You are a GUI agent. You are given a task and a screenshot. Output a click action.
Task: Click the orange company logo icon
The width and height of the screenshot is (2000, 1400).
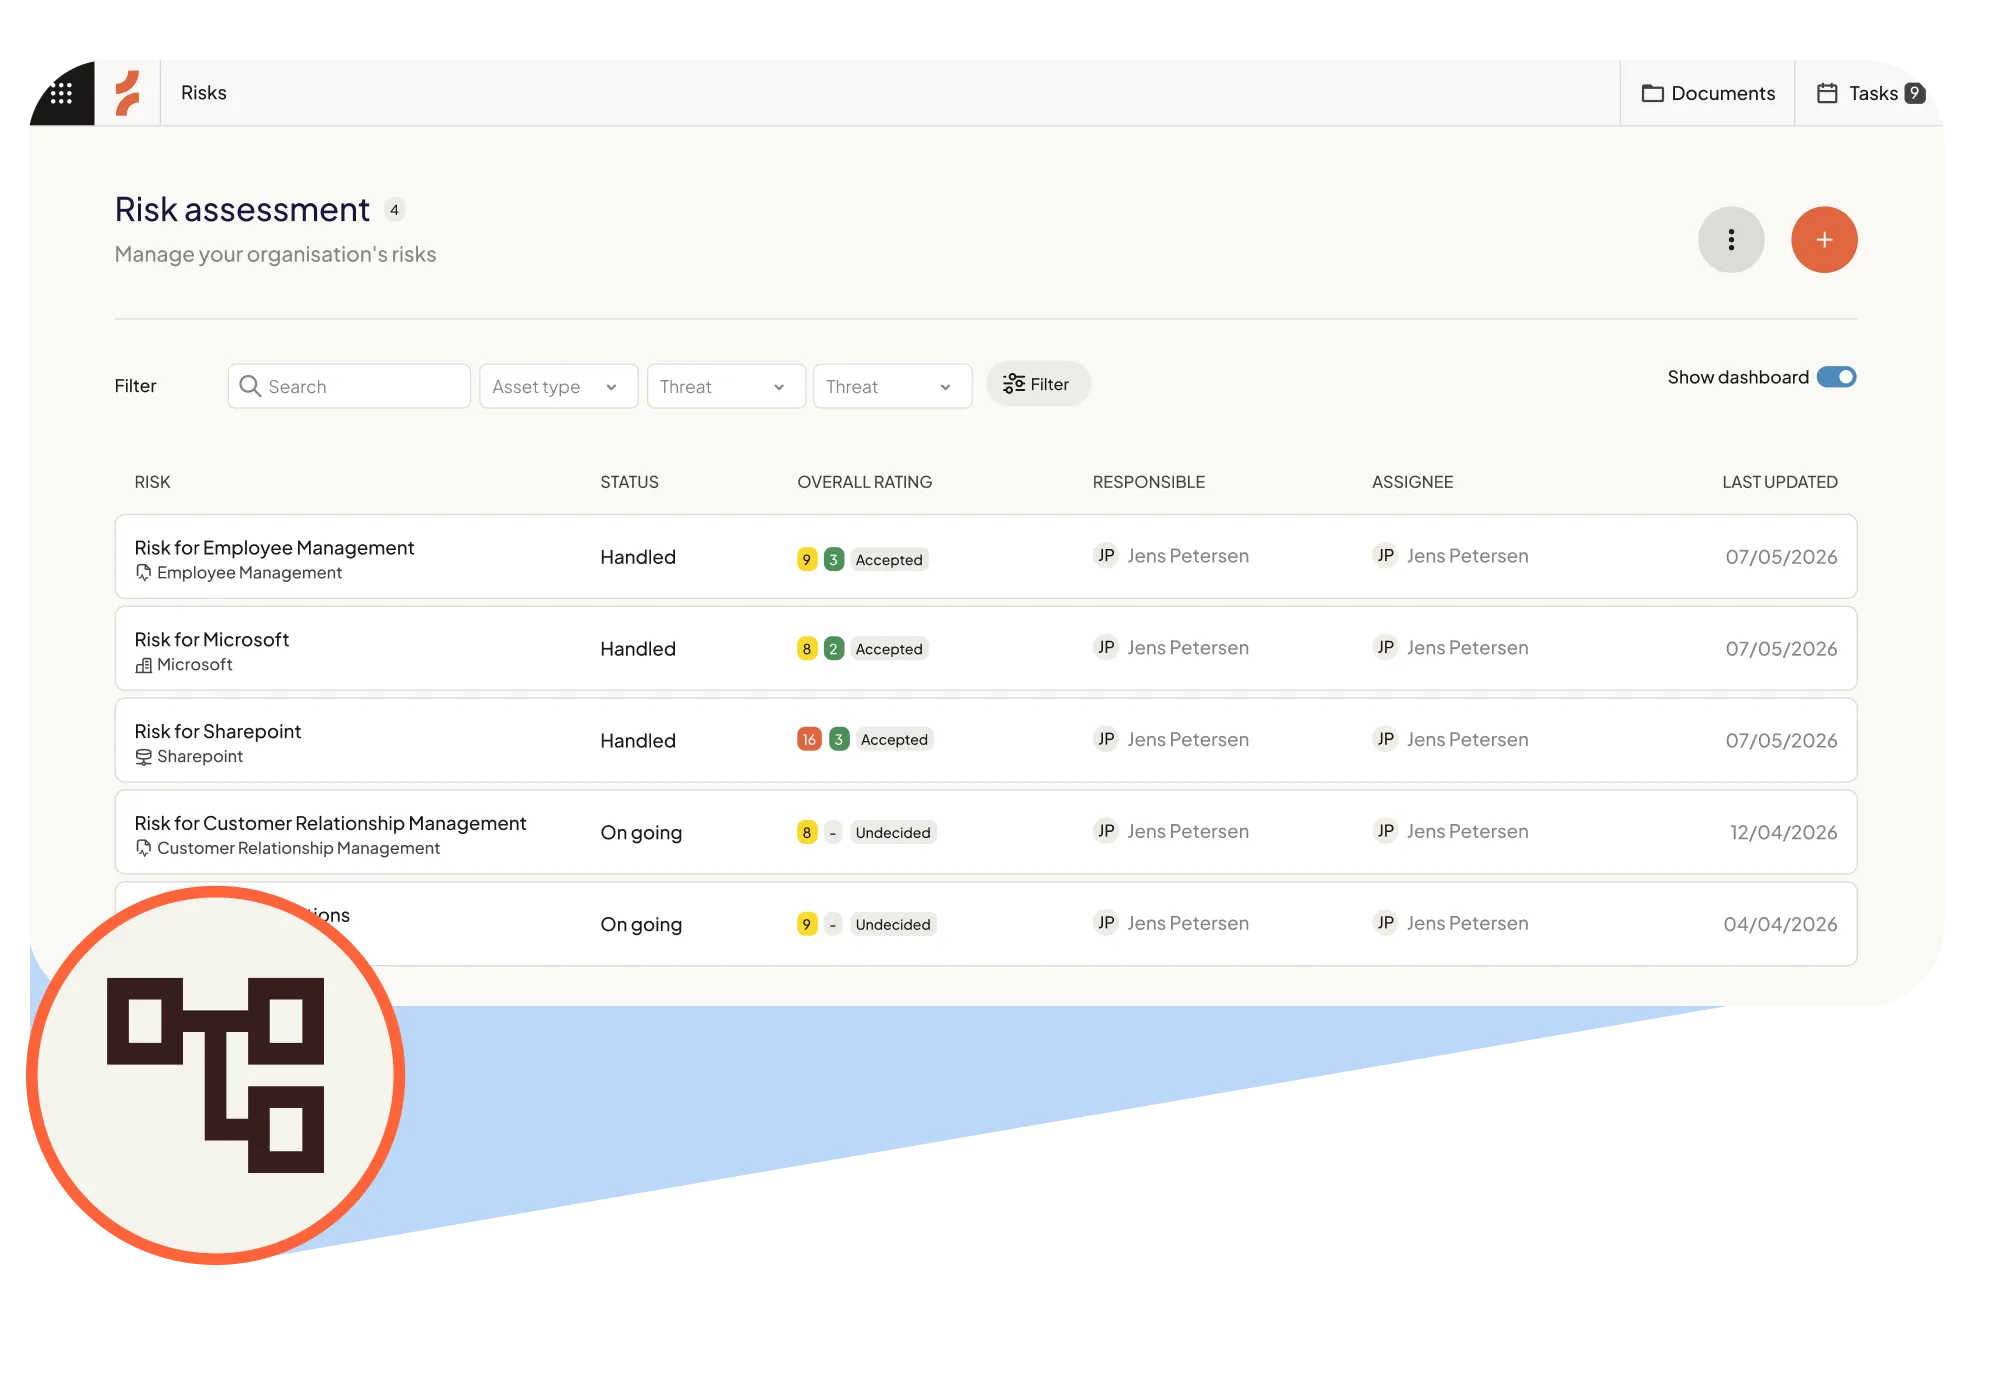127,93
